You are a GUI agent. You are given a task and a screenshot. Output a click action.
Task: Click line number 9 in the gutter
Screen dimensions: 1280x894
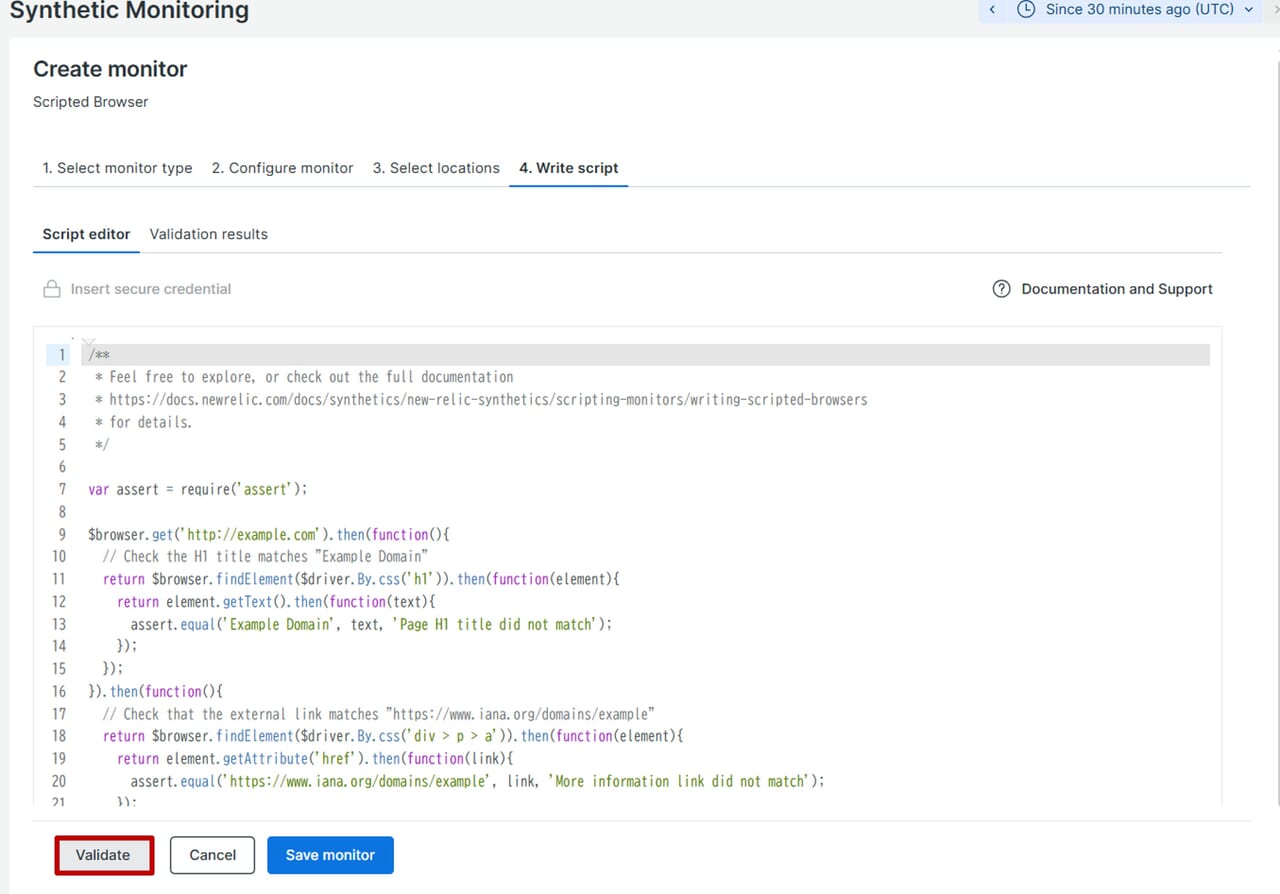(x=62, y=534)
